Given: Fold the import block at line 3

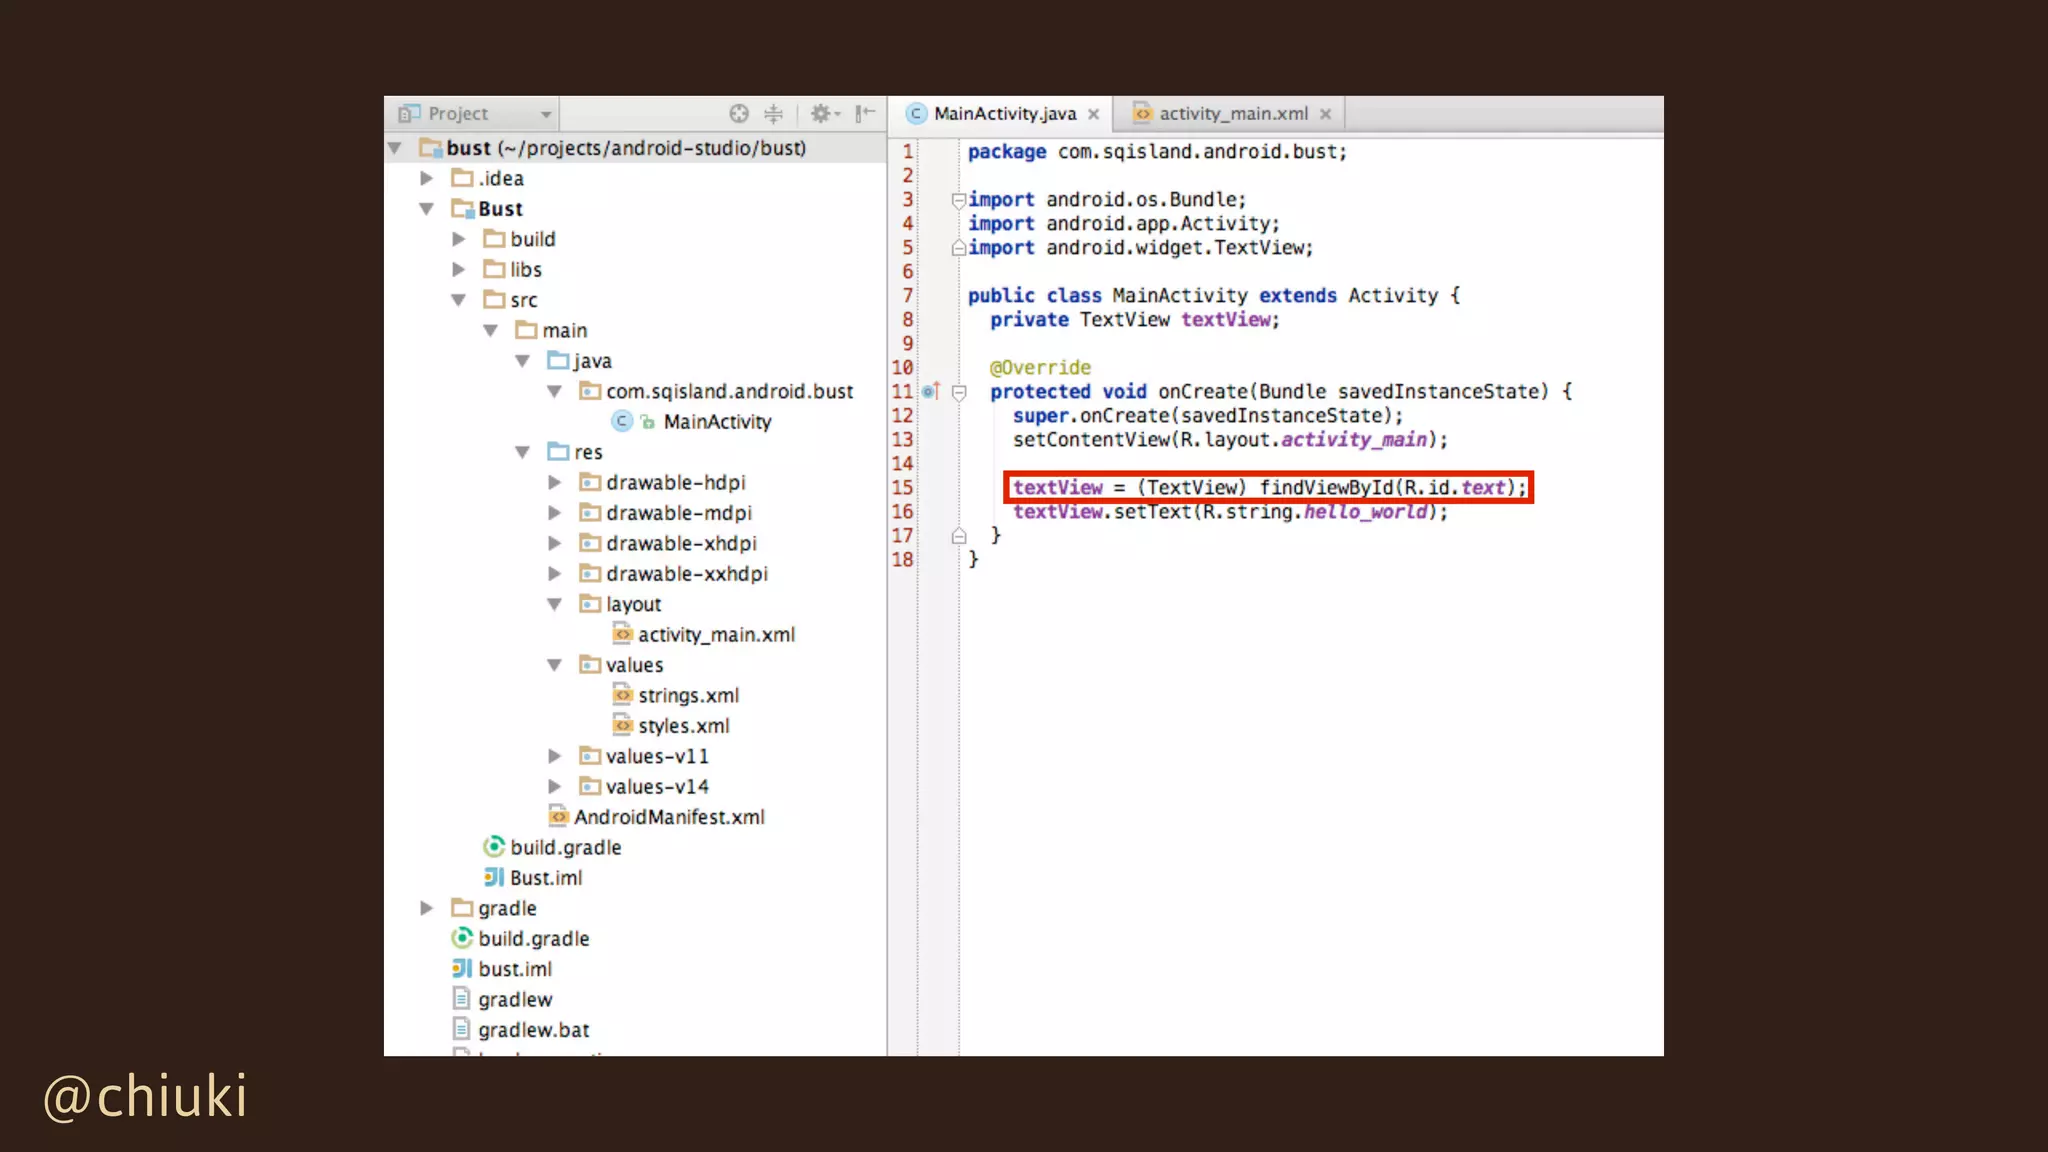Looking at the screenshot, I should coord(958,200).
